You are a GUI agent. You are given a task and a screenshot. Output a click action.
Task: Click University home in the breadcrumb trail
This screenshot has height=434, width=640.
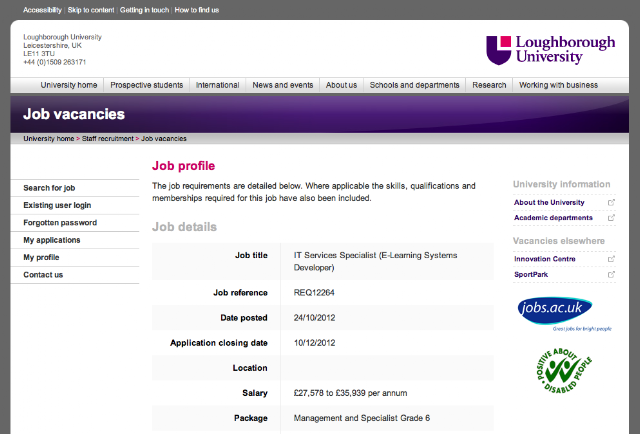(49, 139)
